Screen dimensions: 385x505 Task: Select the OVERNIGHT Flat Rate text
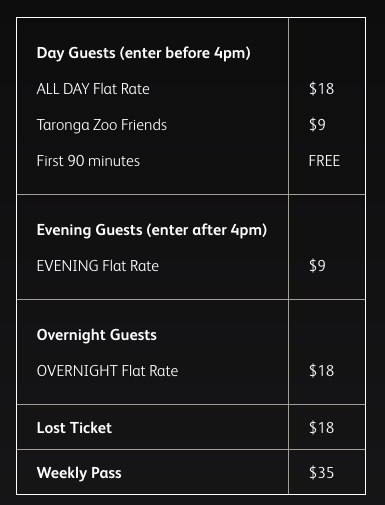107,371
